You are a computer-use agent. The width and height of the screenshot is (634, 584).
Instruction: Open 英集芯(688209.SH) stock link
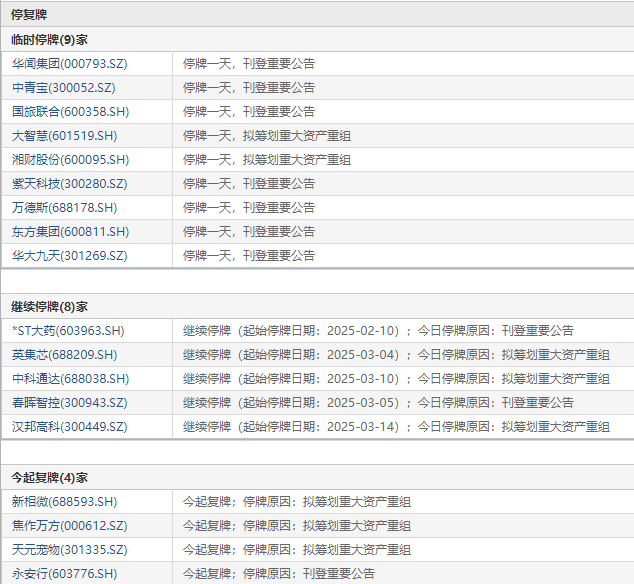click(x=64, y=355)
